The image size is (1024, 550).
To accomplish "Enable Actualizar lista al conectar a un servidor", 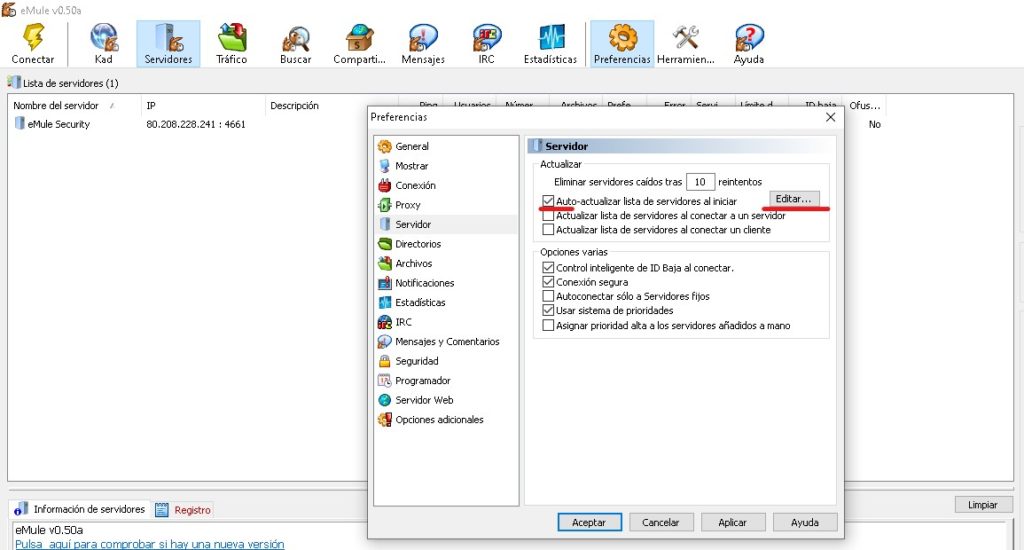I will point(549,216).
